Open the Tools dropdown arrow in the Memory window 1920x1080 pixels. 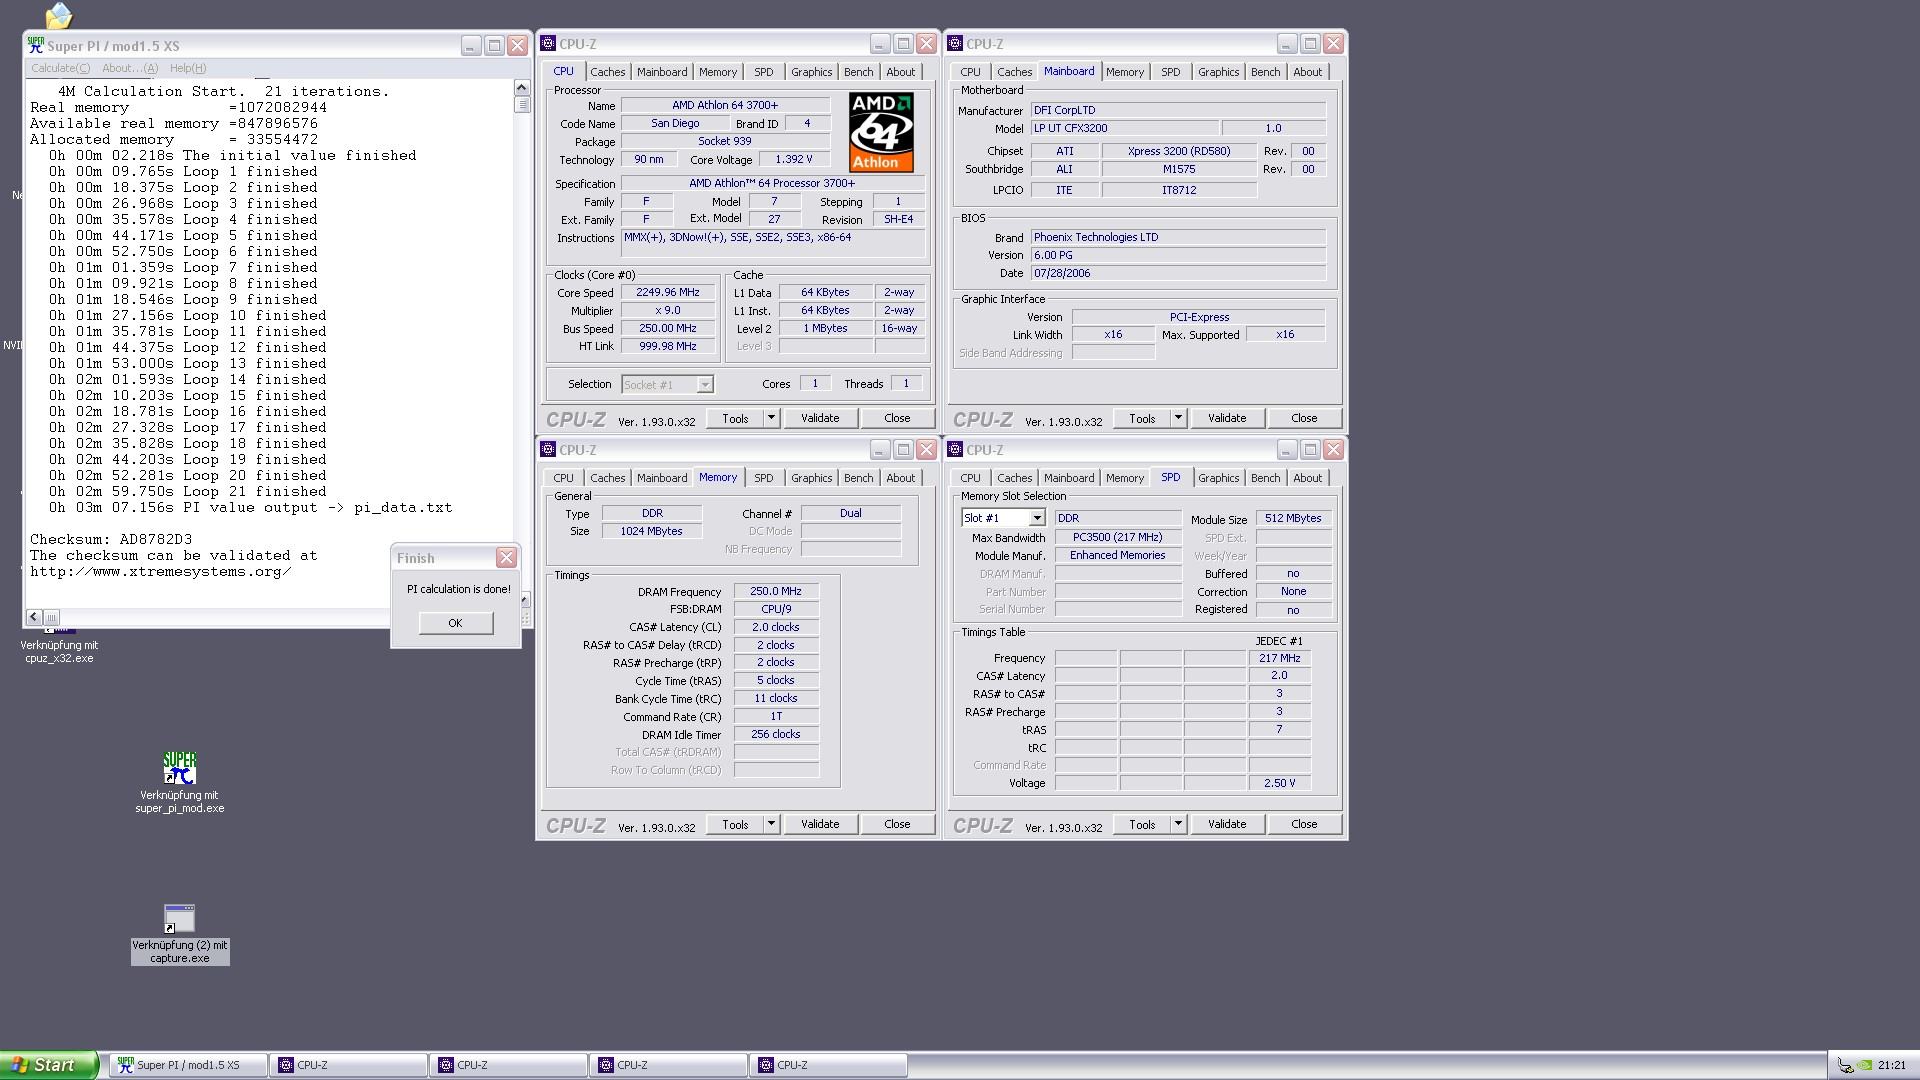tap(771, 824)
